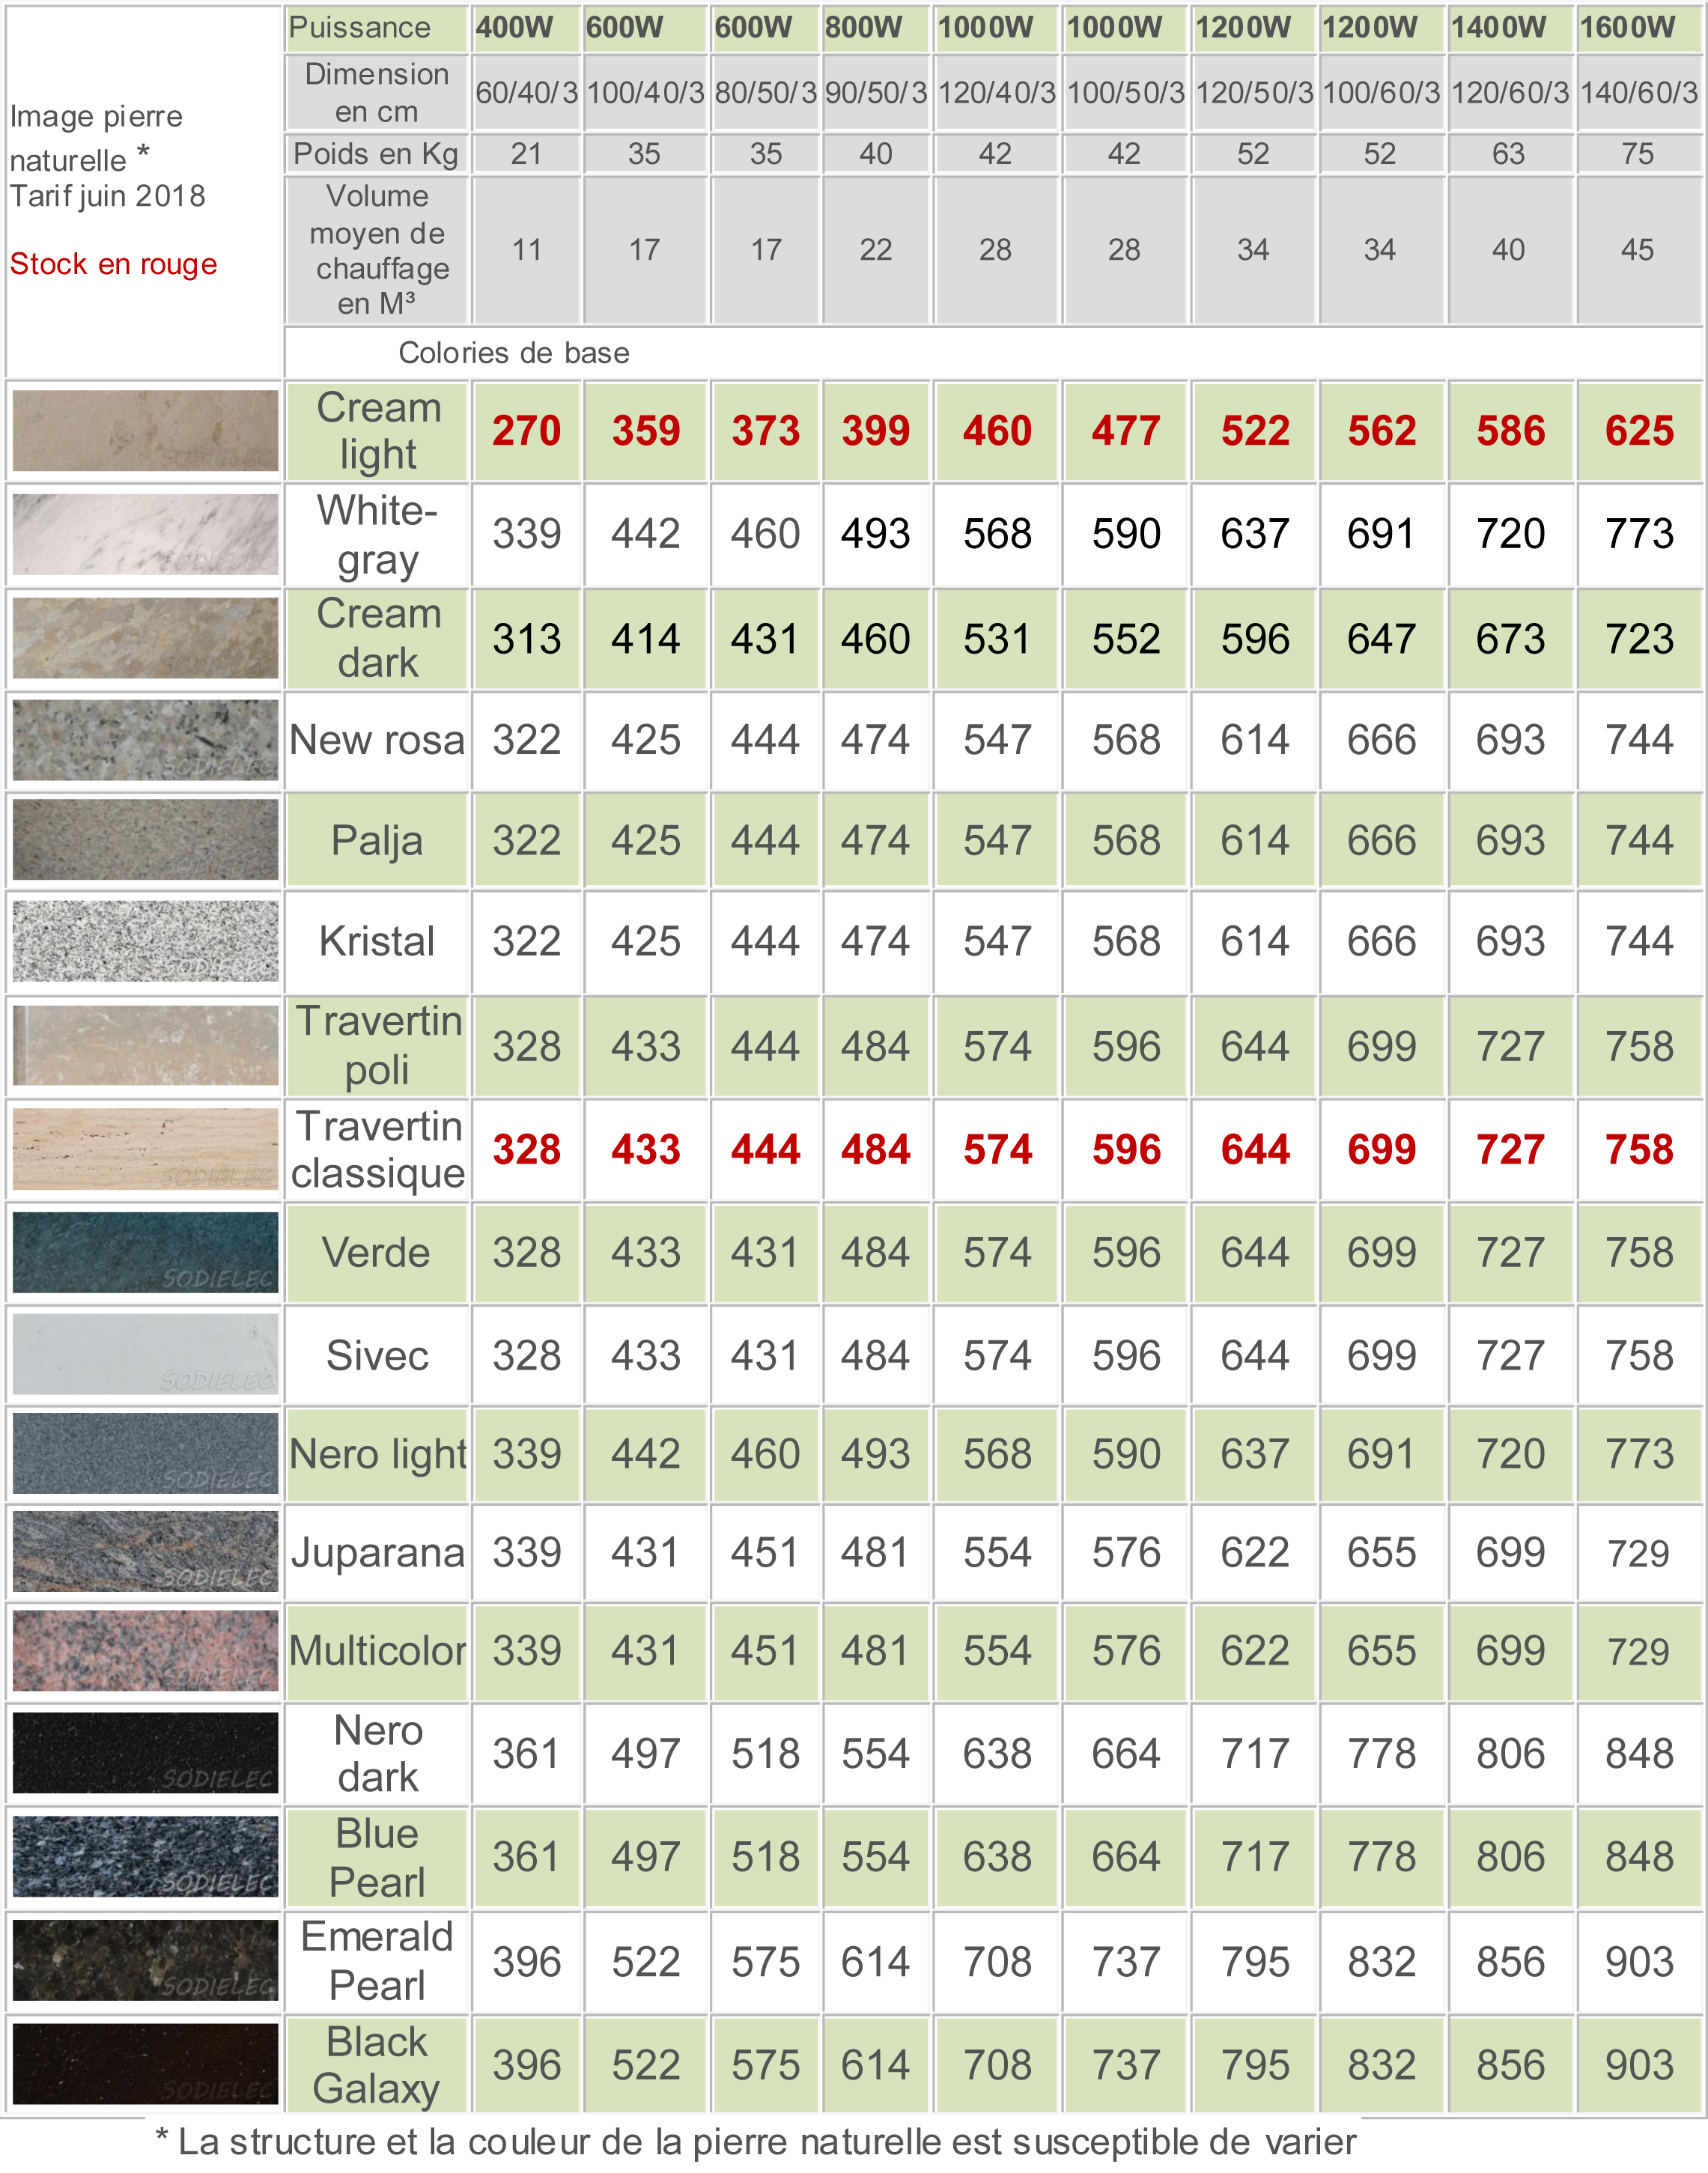This screenshot has height=2173, width=1708.
Task: Select the Nero dark stone image
Action: [145, 1753]
